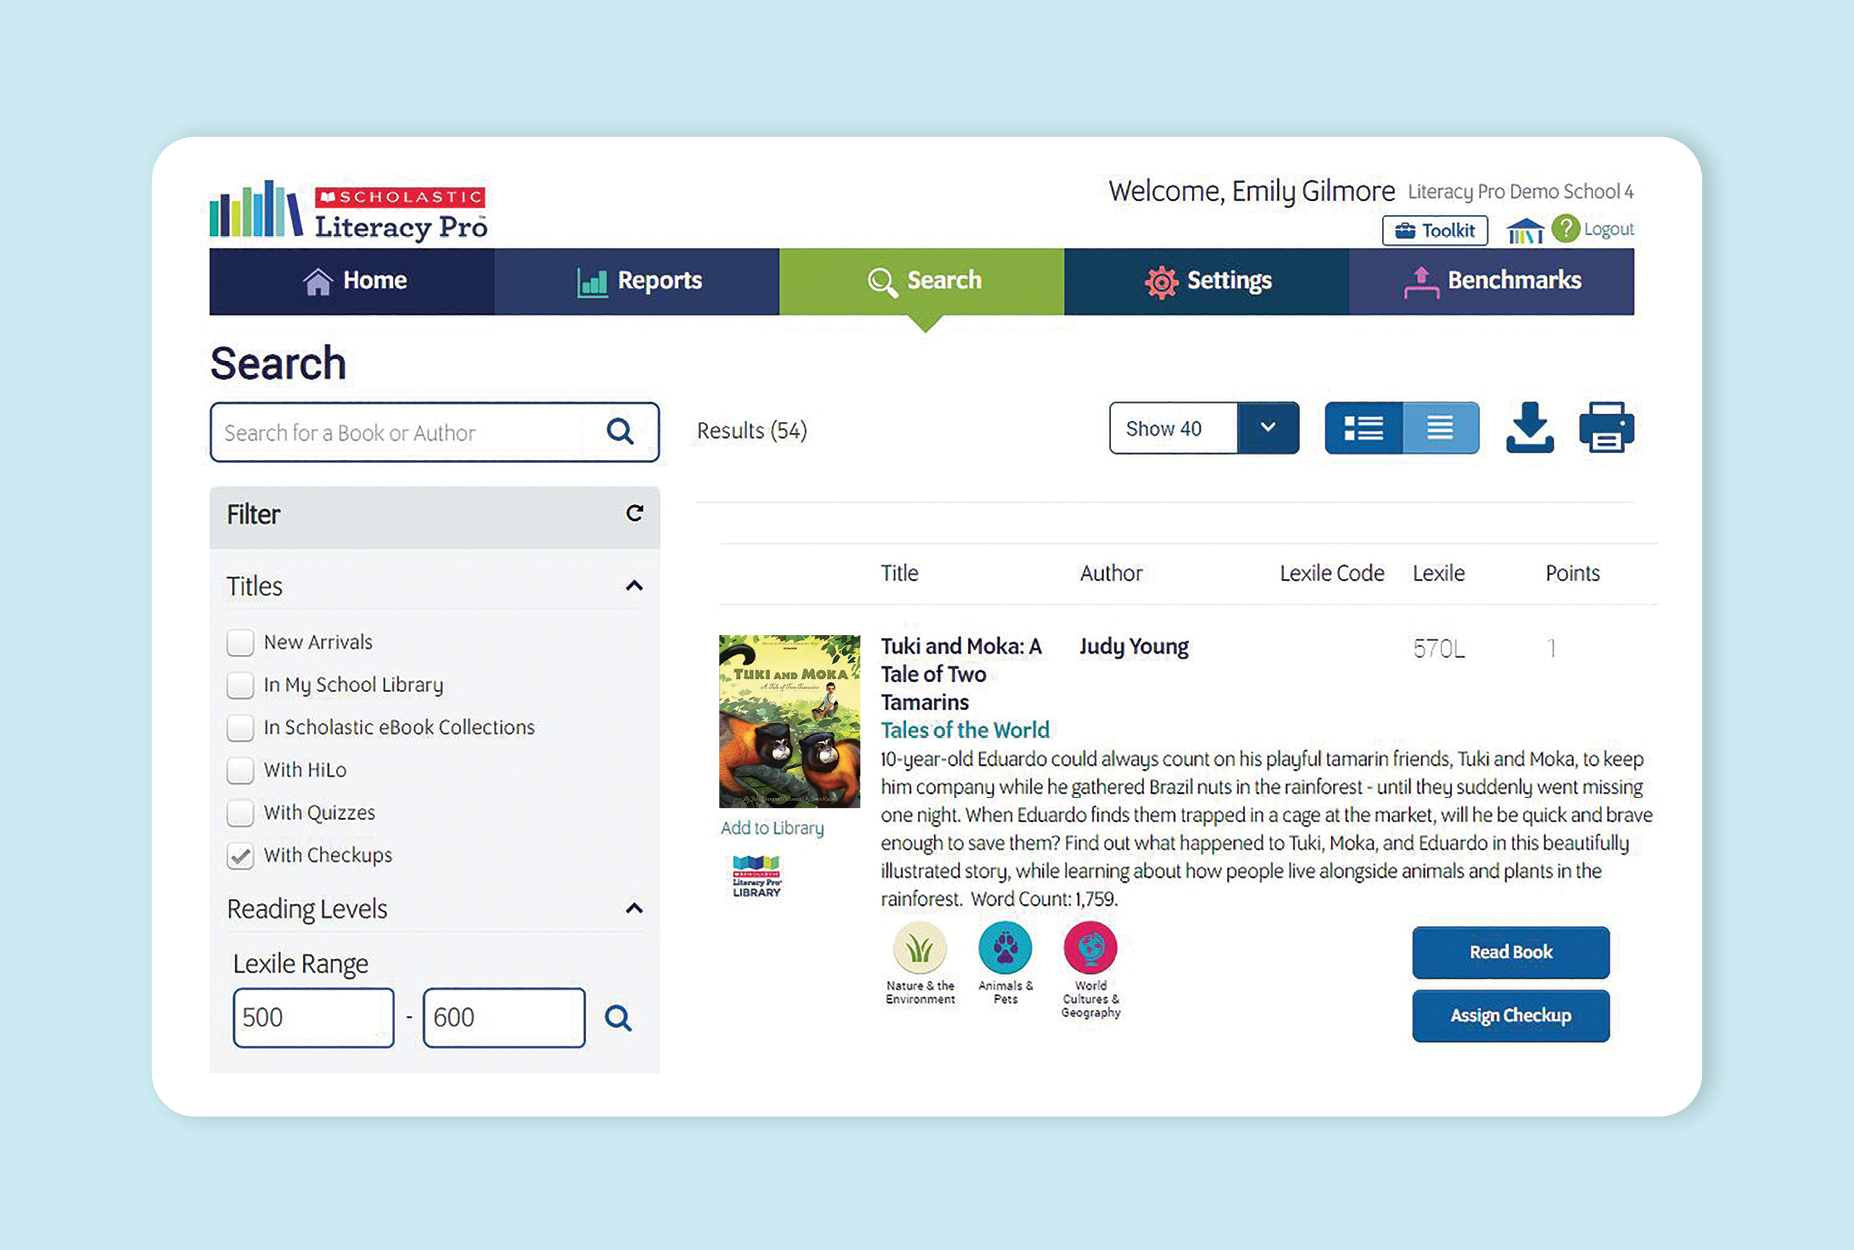Navigate to the Reports tab
The image size is (1854, 1250).
coord(640,281)
